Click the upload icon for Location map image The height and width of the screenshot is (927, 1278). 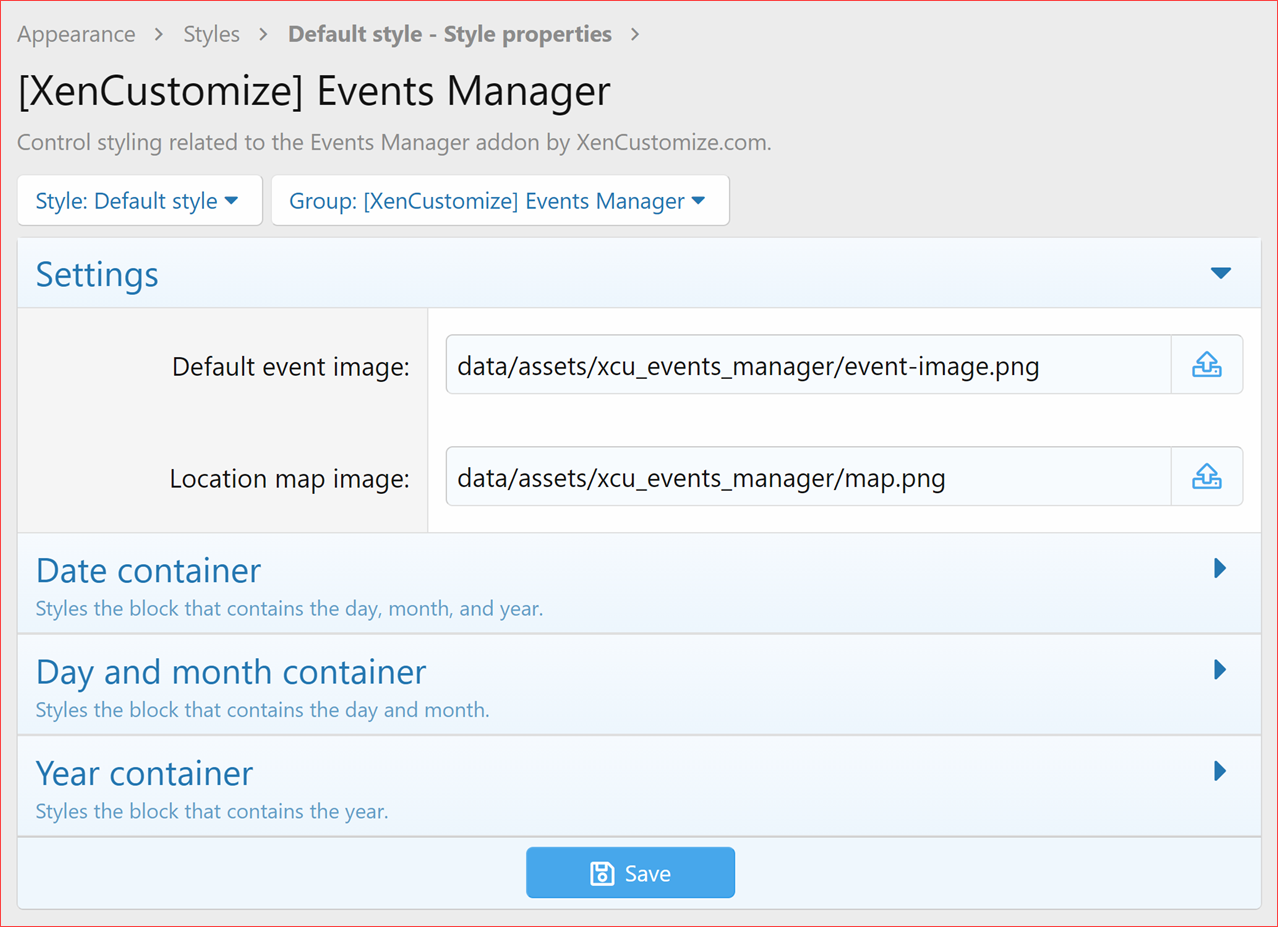(1206, 477)
